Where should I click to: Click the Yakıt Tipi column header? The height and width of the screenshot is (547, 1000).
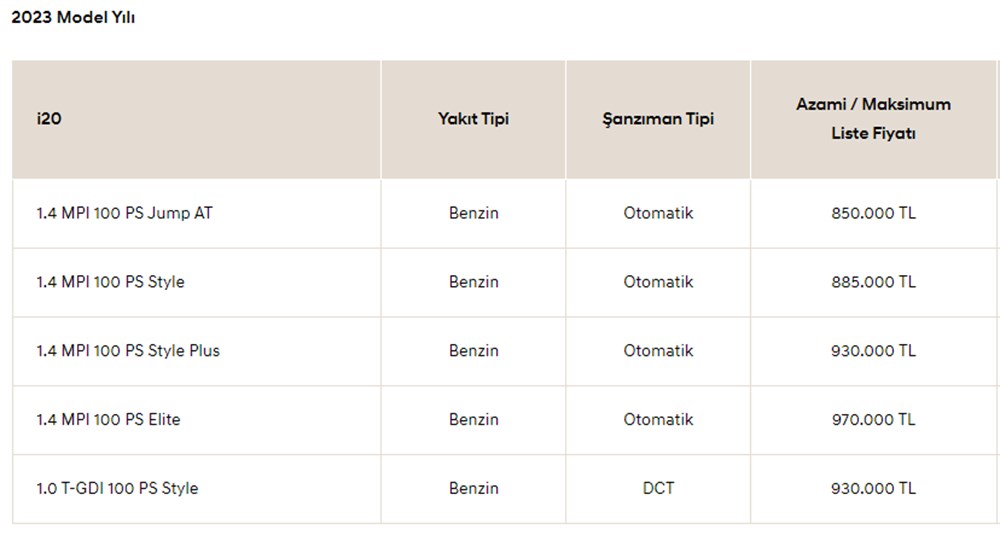click(473, 119)
